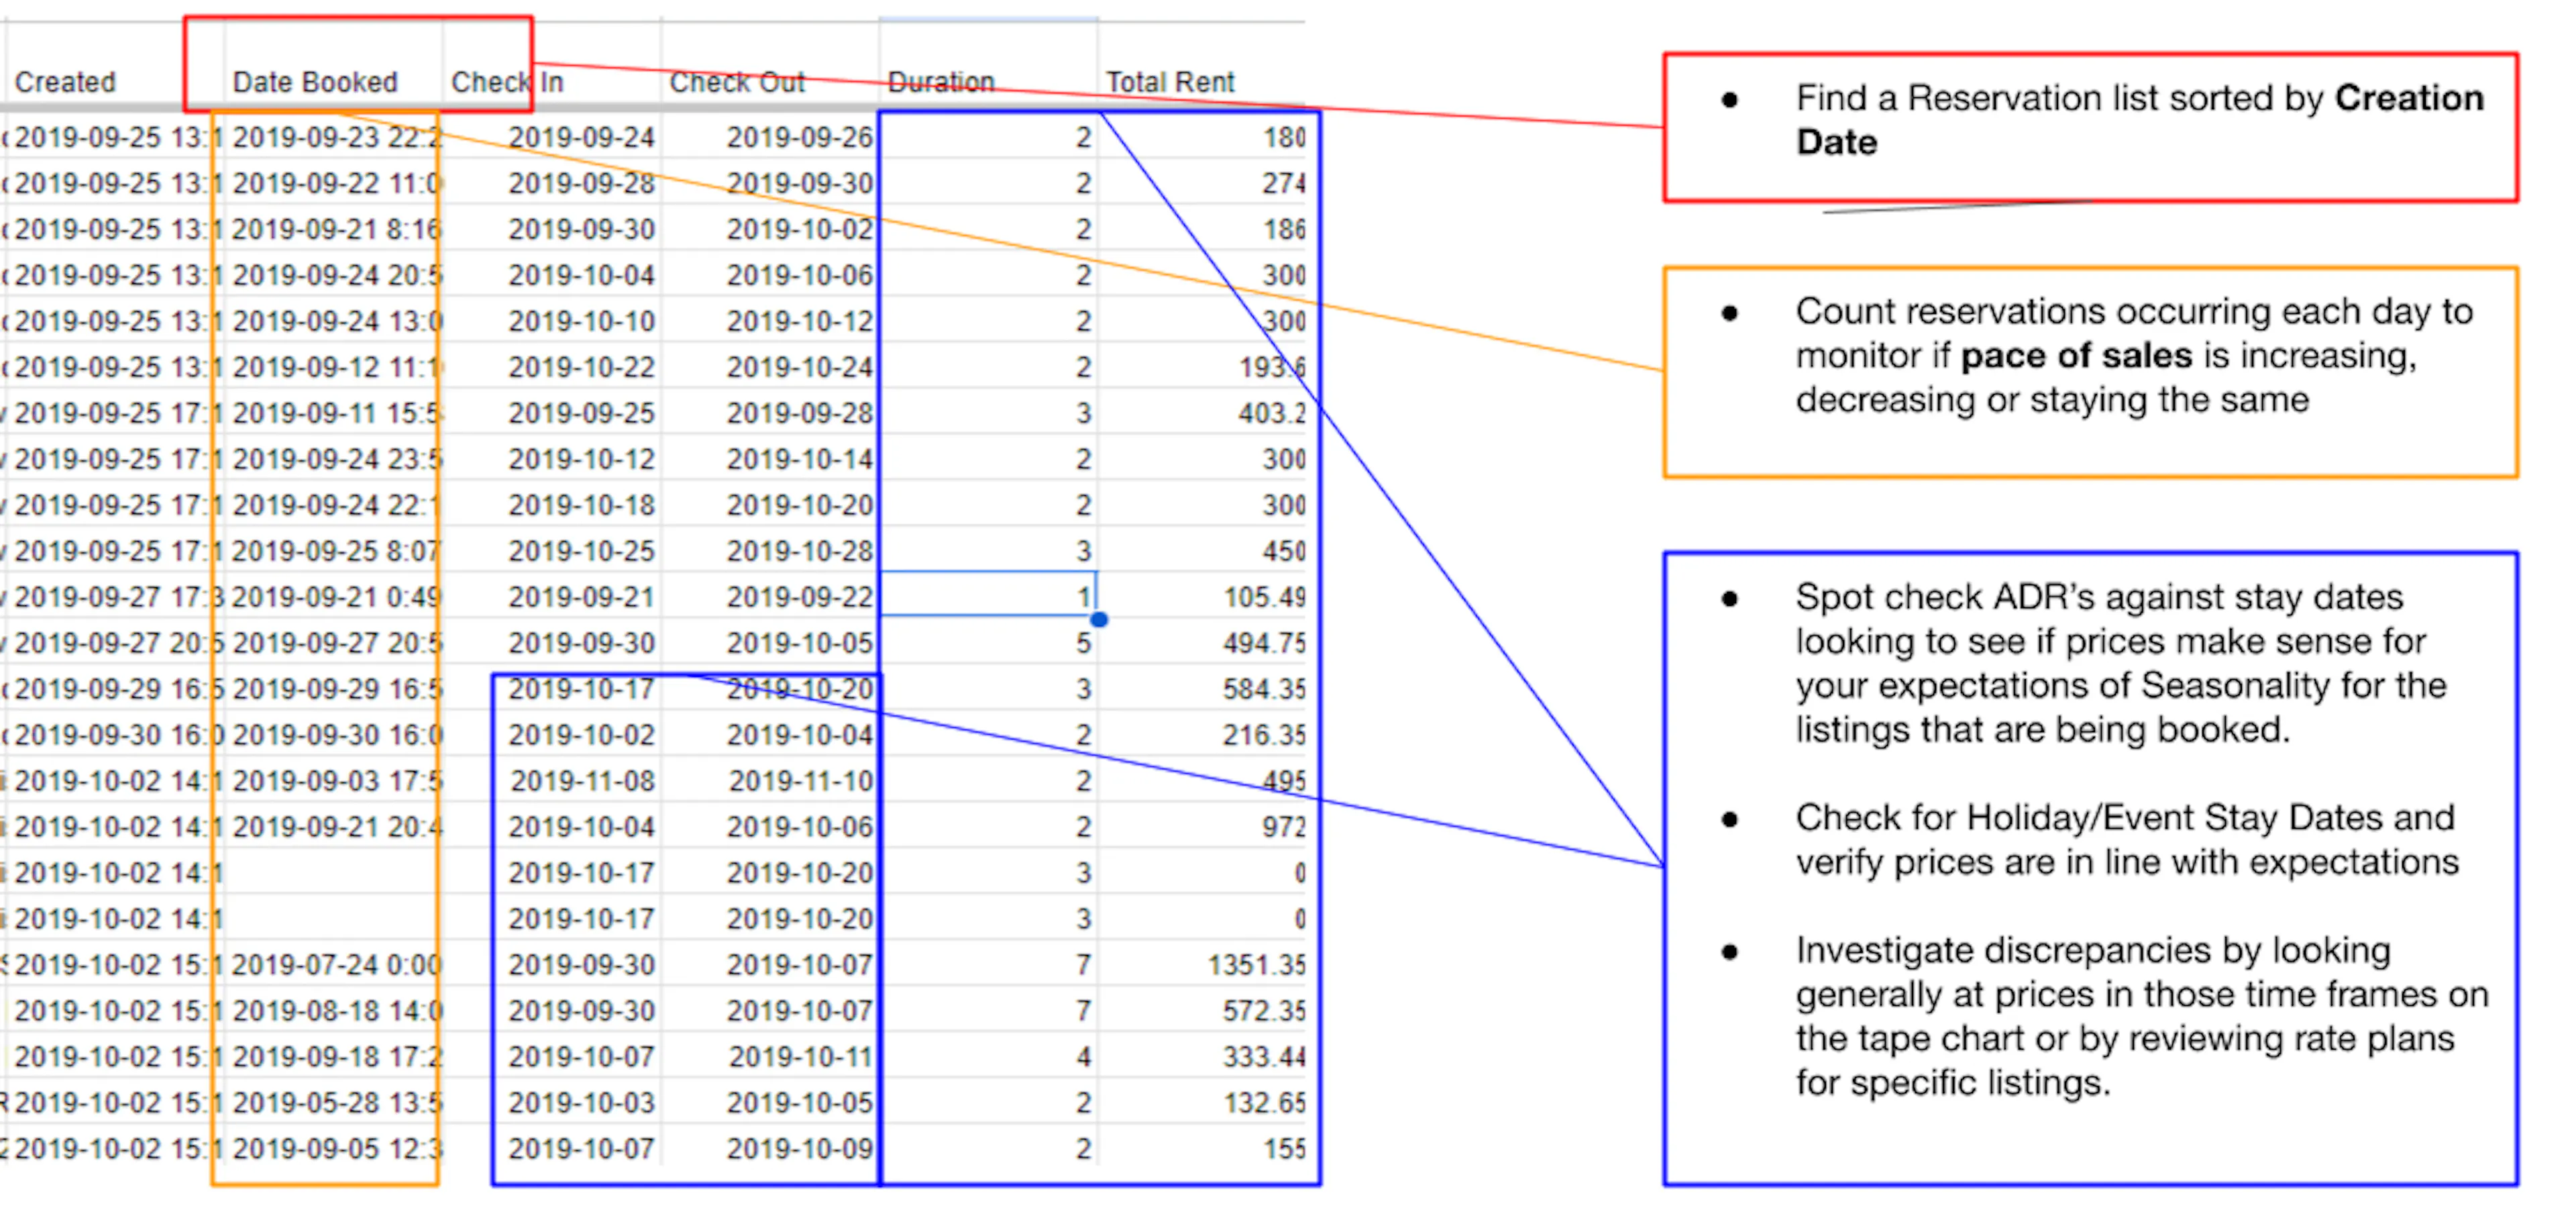Click the Duration column header
The height and width of the screenshot is (1216, 2576).
click(x=940, y=82)
